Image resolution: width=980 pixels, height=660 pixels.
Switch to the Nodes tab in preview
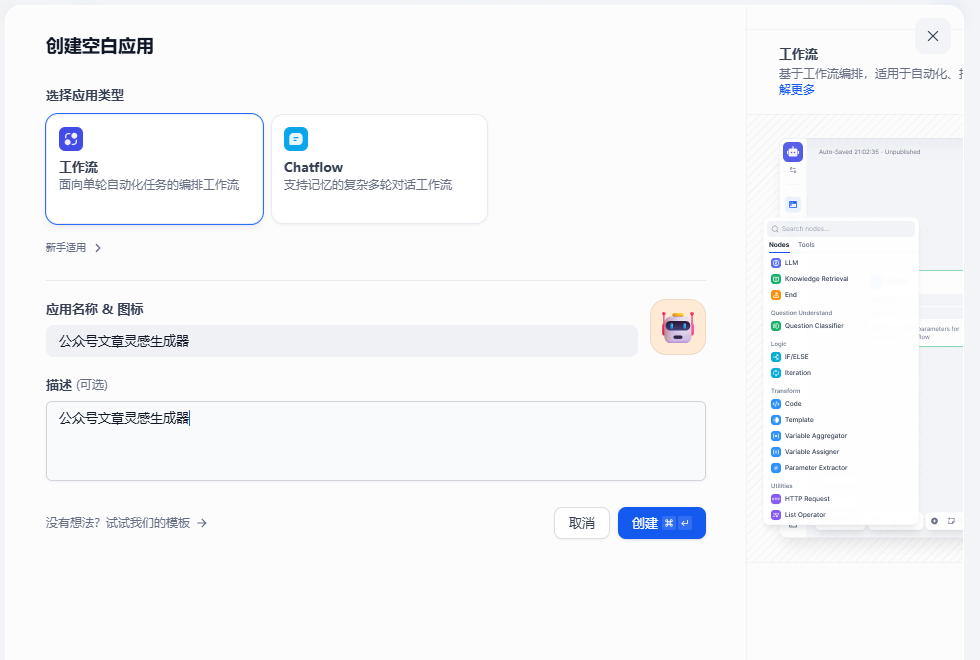(x=778, y=245)
